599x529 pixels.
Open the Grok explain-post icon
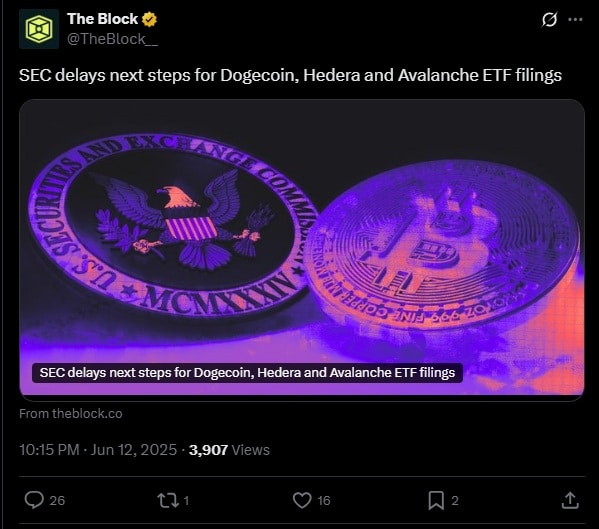549,19
